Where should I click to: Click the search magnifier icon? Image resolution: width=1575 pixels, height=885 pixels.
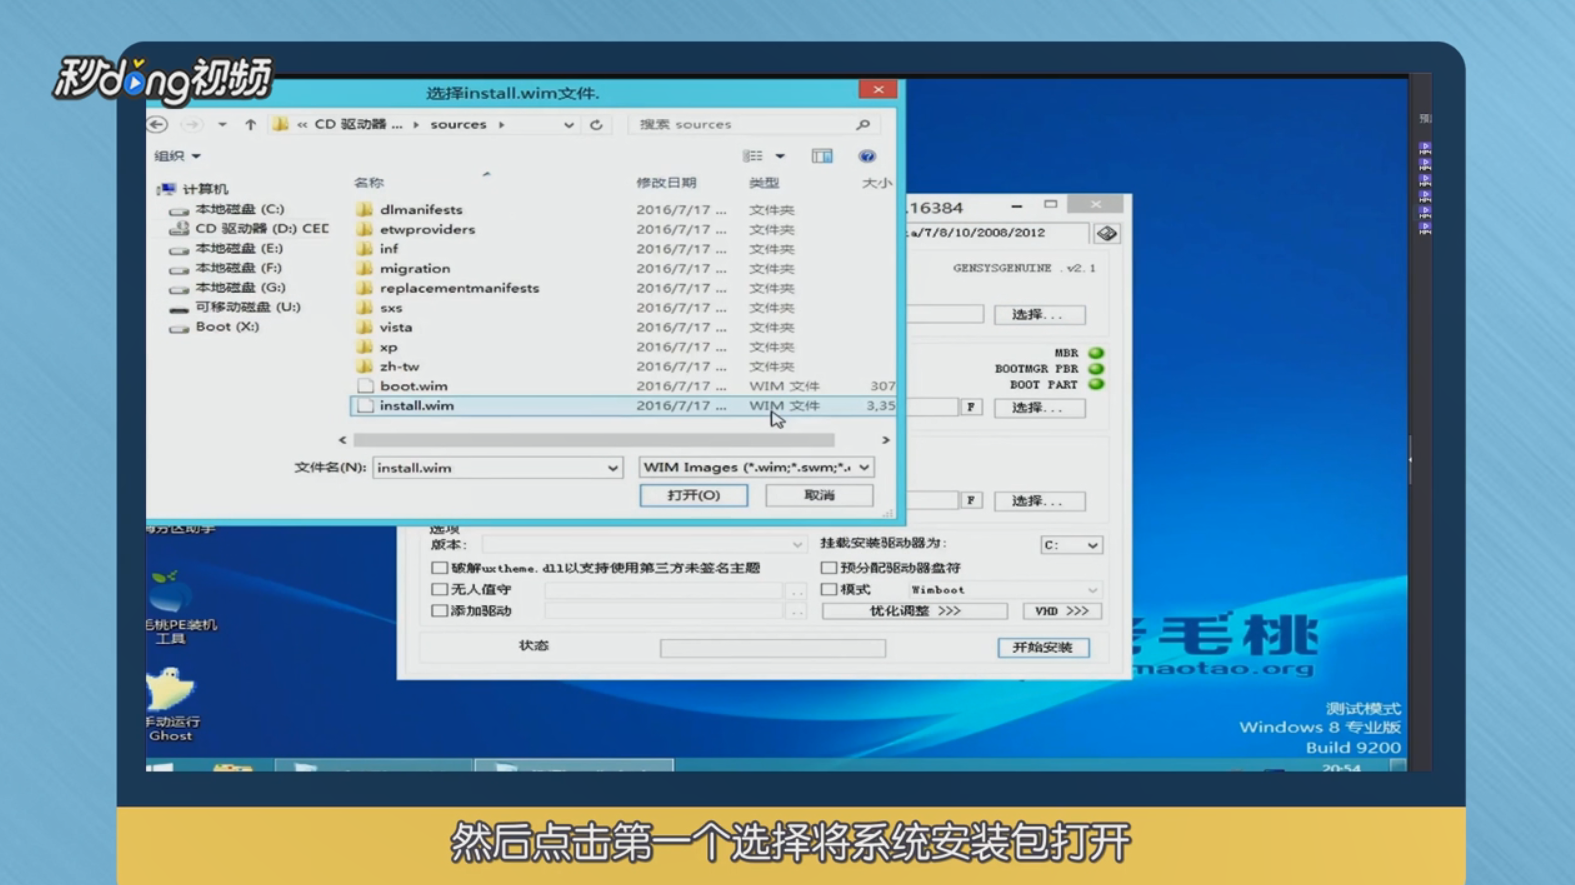(x=863, y=124)
